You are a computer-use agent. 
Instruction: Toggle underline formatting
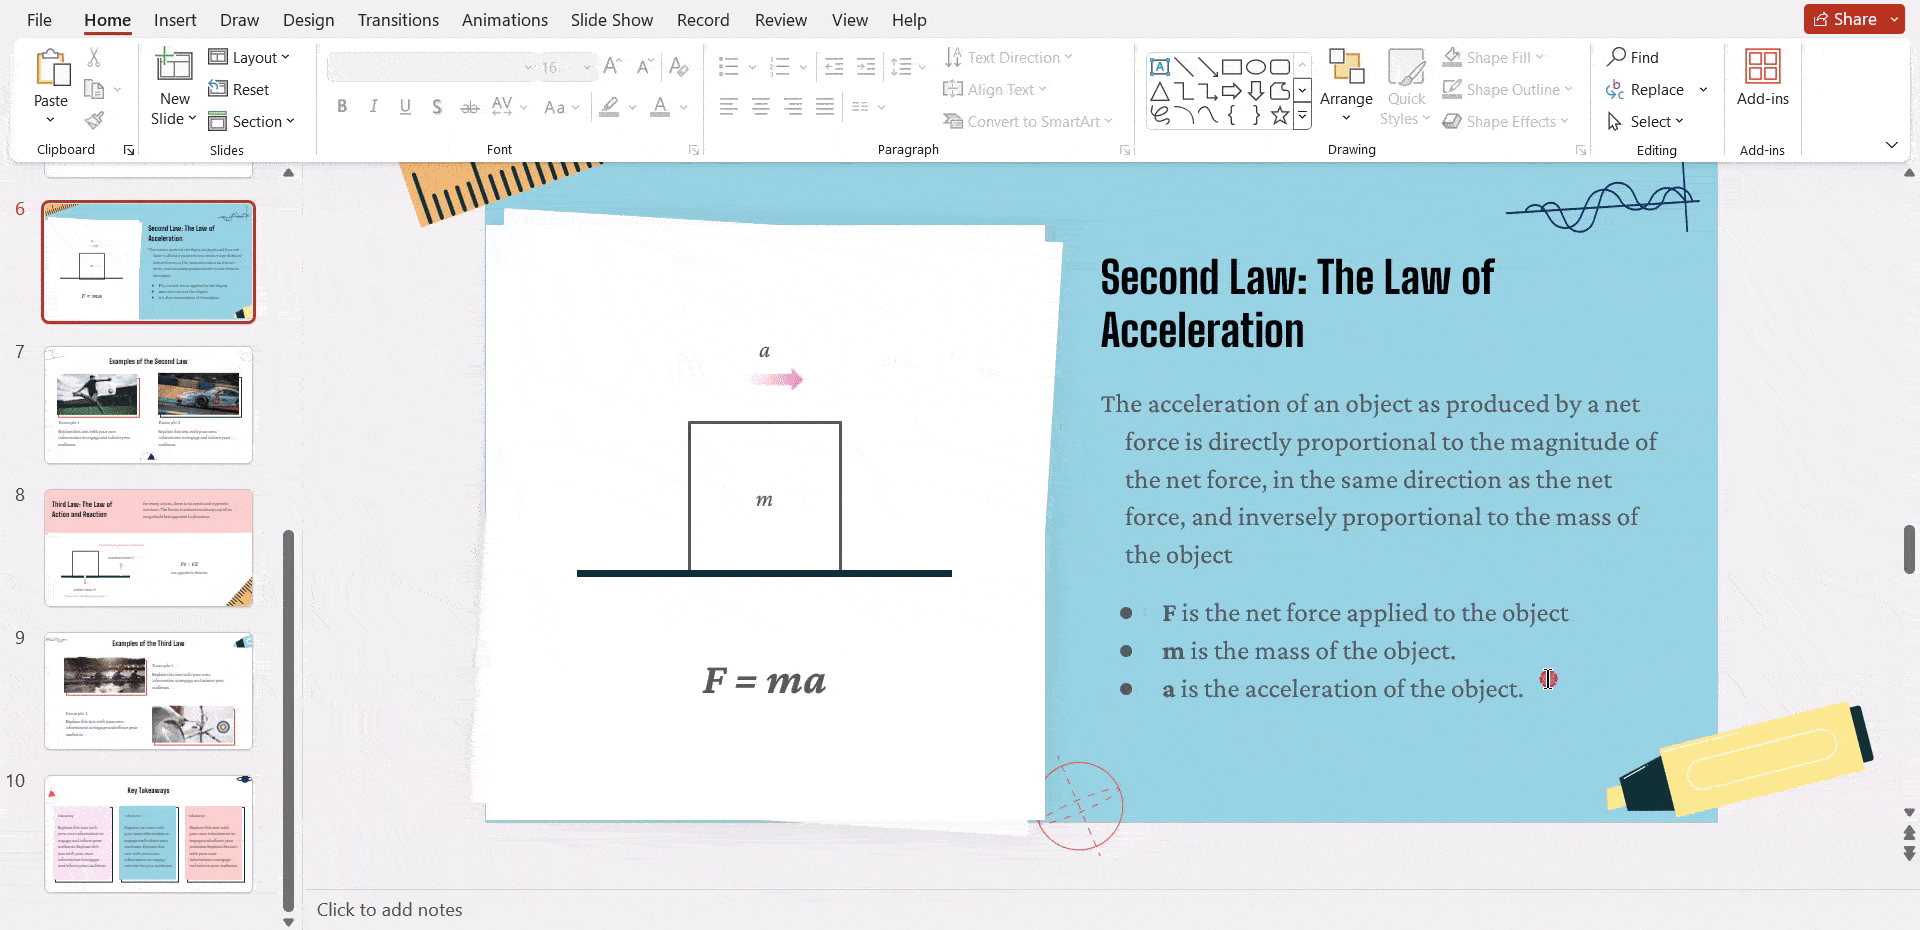click(405, 106)
